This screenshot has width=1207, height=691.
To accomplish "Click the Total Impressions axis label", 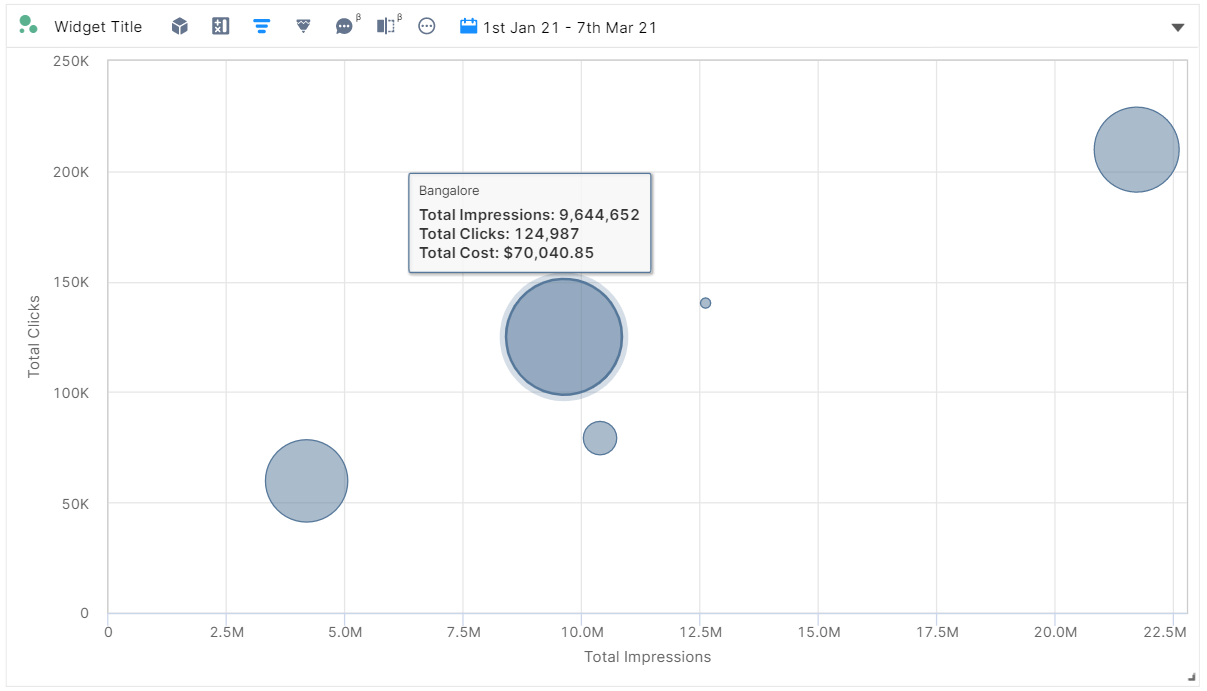I will click(x=648, y=657).
